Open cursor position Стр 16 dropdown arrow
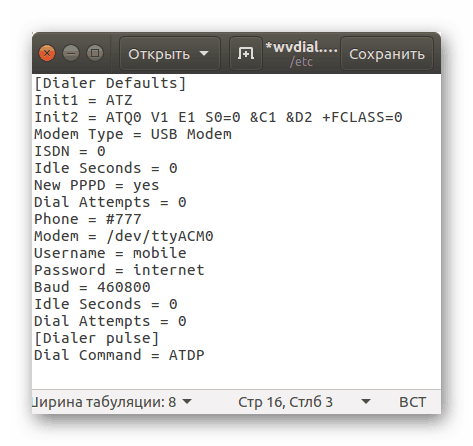The width and height of the screenshot is (473, 446). coord(366,402)
